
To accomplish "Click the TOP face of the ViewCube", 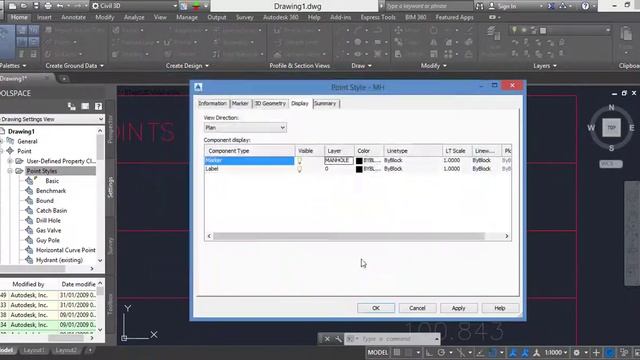I will 611,128.
